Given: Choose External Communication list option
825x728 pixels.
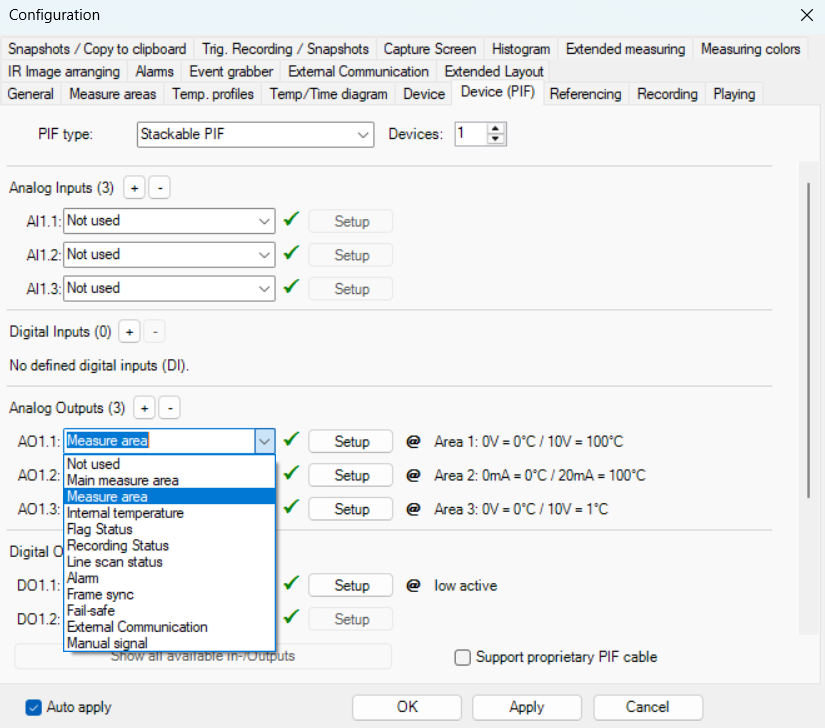Looking at the screenshot, I should point(169,627).
